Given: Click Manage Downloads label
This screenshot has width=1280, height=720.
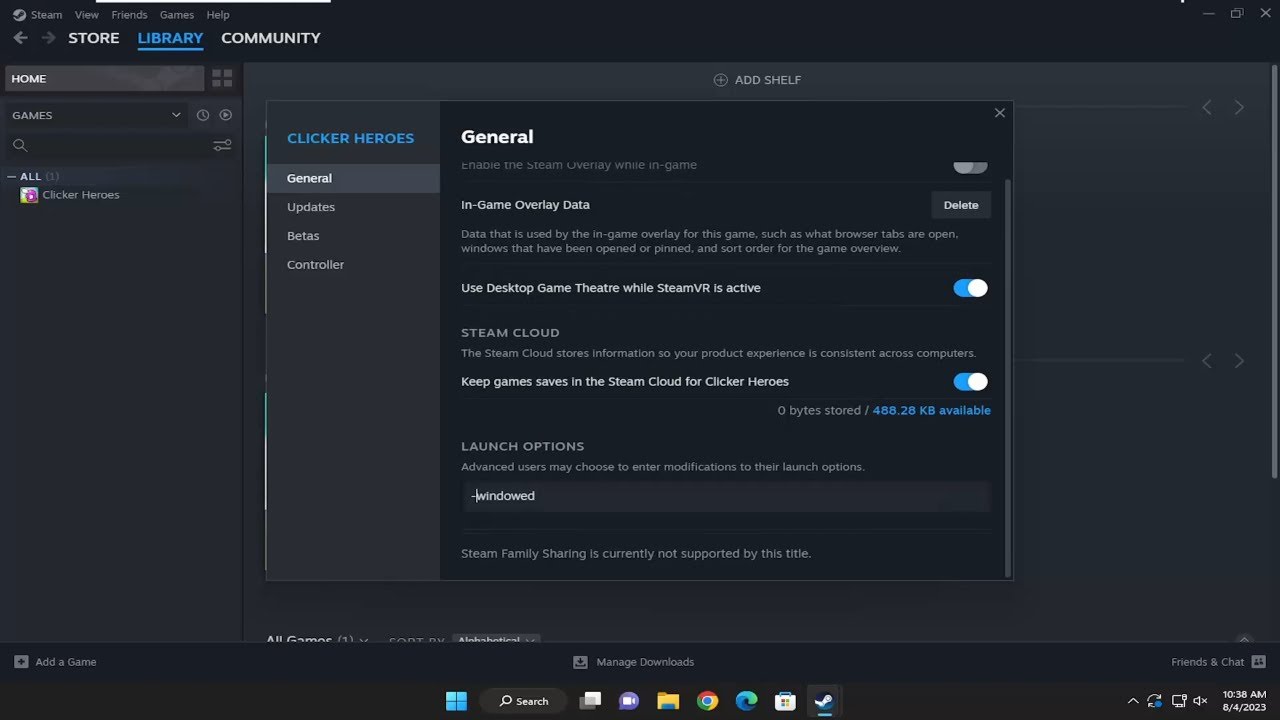Looking at the screenshot, I should (x=645, y=662).
